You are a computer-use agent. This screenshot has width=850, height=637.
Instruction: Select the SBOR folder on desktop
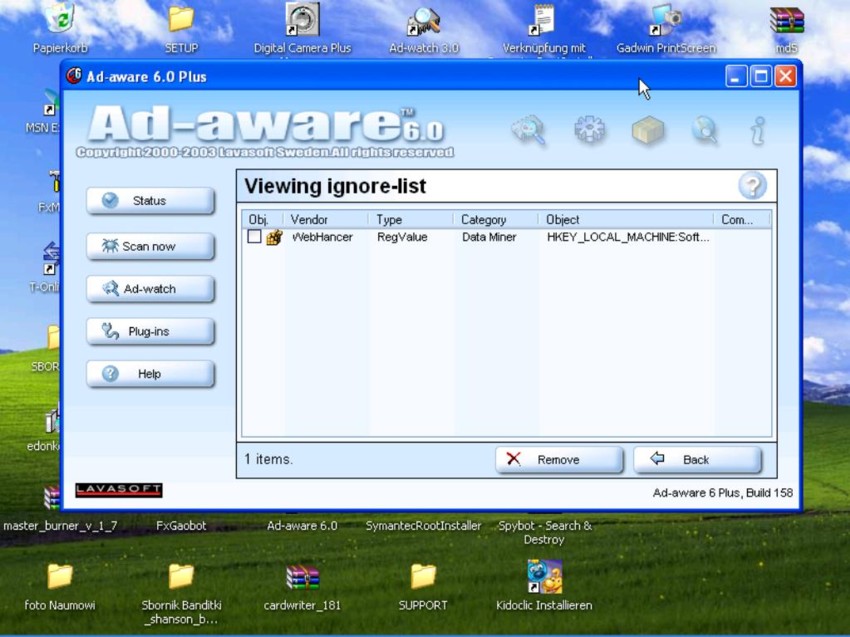53,337
